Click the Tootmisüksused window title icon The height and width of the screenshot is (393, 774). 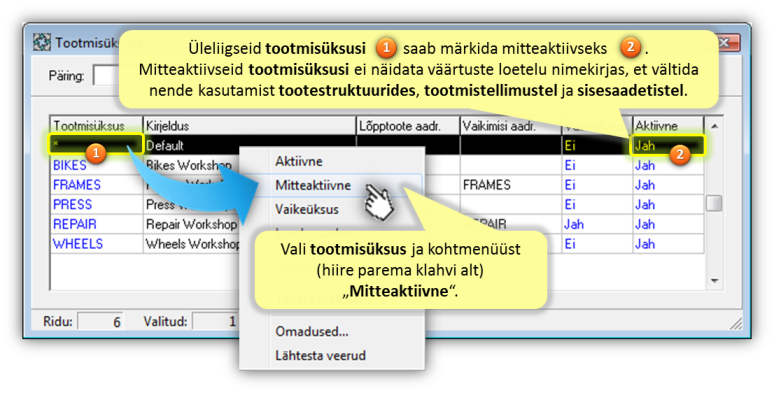[x=42, y=42]
